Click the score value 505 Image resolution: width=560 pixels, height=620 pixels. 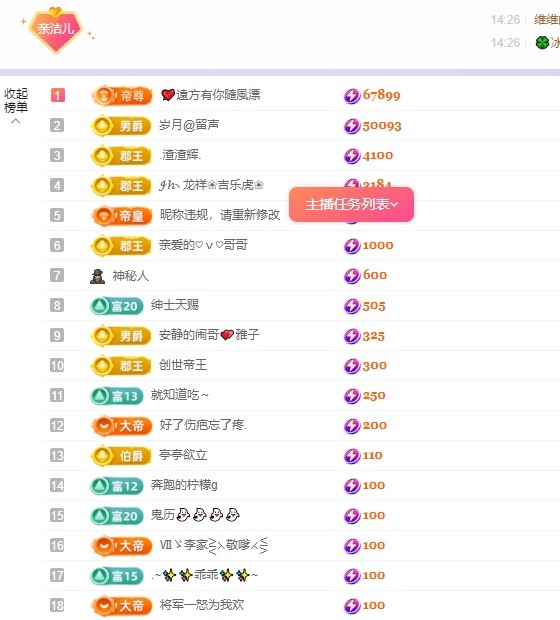pos(374,306)
